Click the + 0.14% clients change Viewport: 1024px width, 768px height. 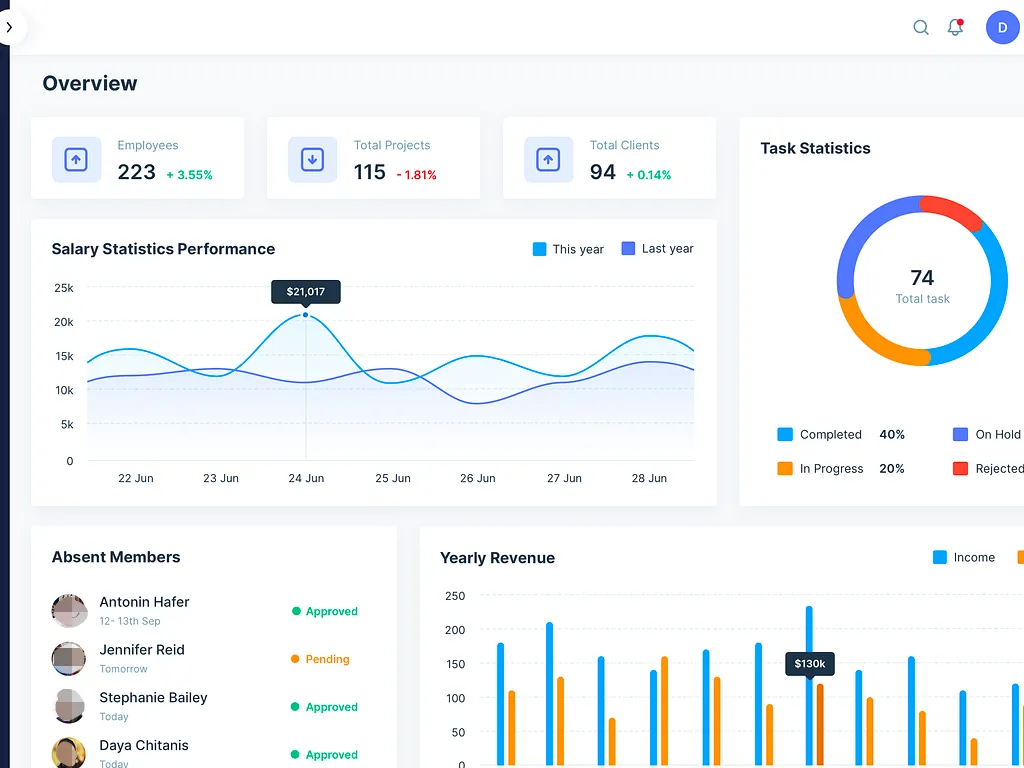[648, 175]
